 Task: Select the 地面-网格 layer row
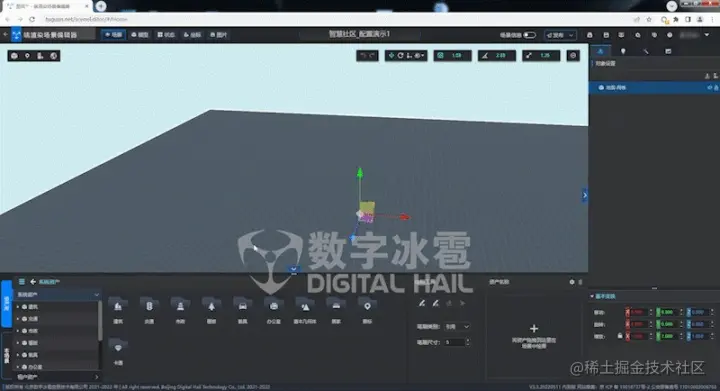654,88
